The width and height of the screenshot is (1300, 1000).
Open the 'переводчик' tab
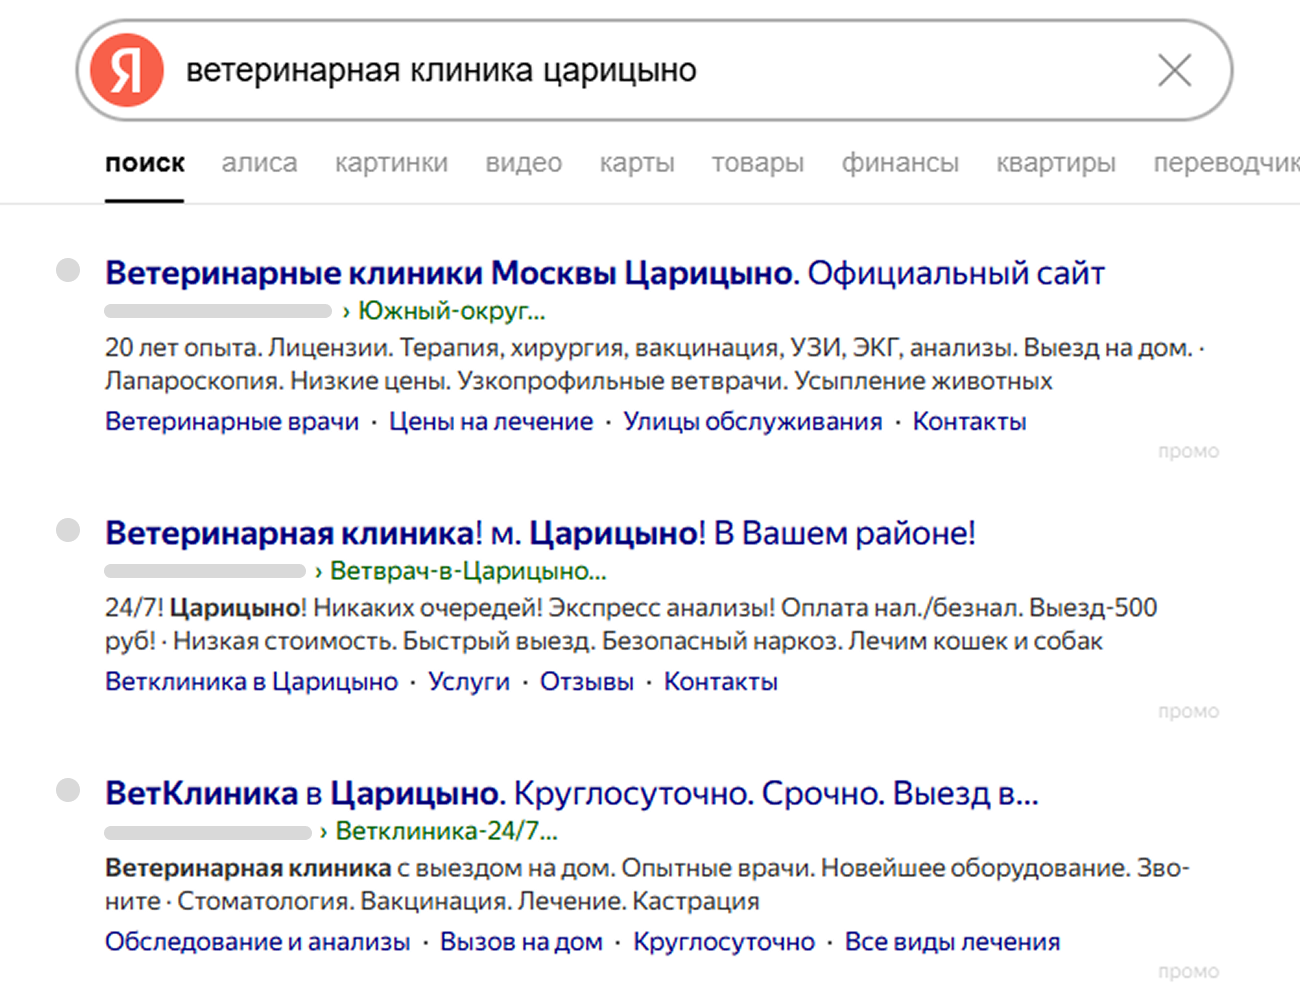(1227, 163)
